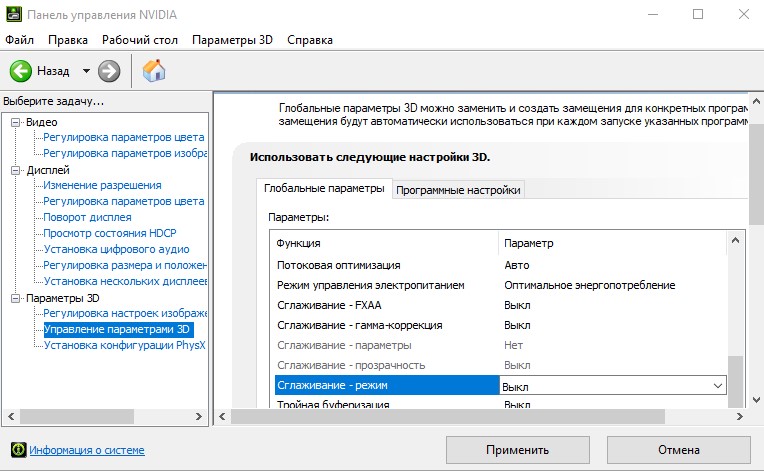The height and width of the screenshot is (471, 764).
Task: Open the Файл menu
Action: [x=19, y=40]
